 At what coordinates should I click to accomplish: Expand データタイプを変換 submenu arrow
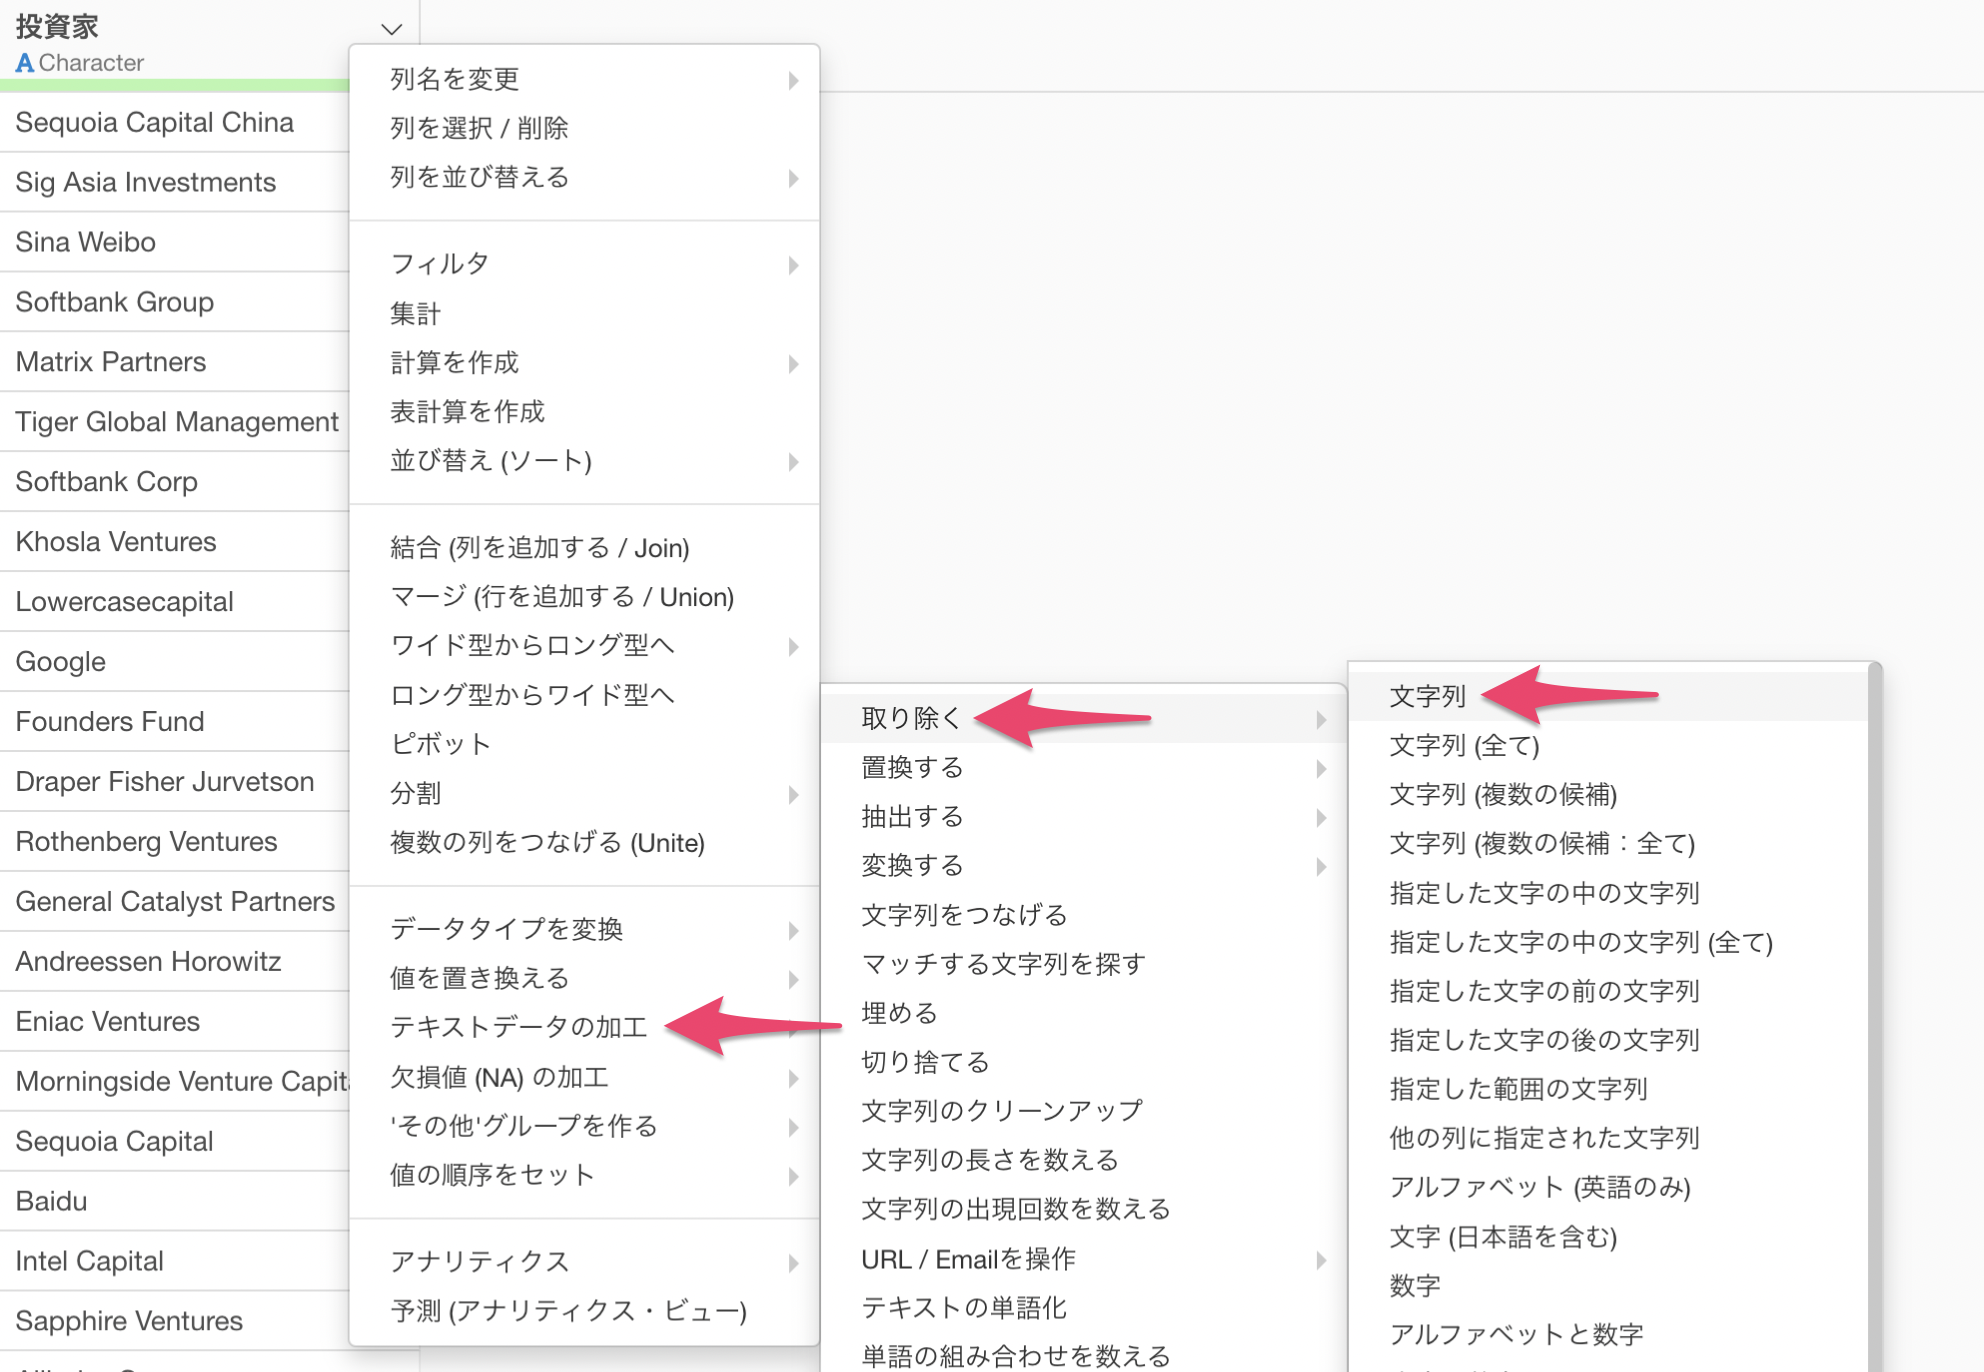793,930
